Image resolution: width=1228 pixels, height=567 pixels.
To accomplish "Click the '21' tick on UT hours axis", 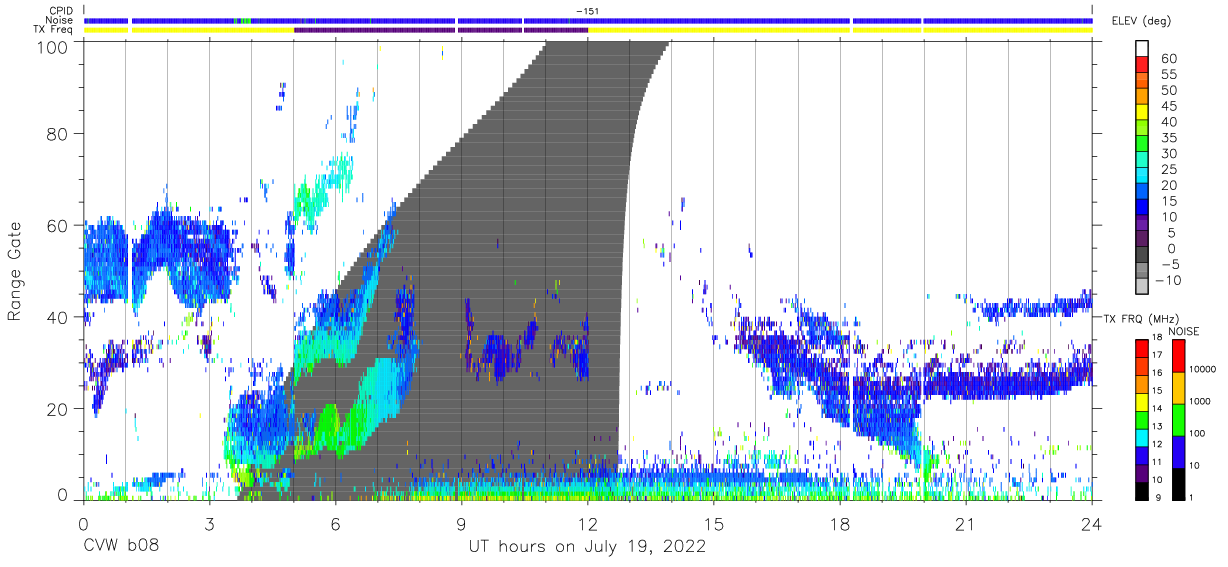I will pyautogui.click(x=966, y=524).
